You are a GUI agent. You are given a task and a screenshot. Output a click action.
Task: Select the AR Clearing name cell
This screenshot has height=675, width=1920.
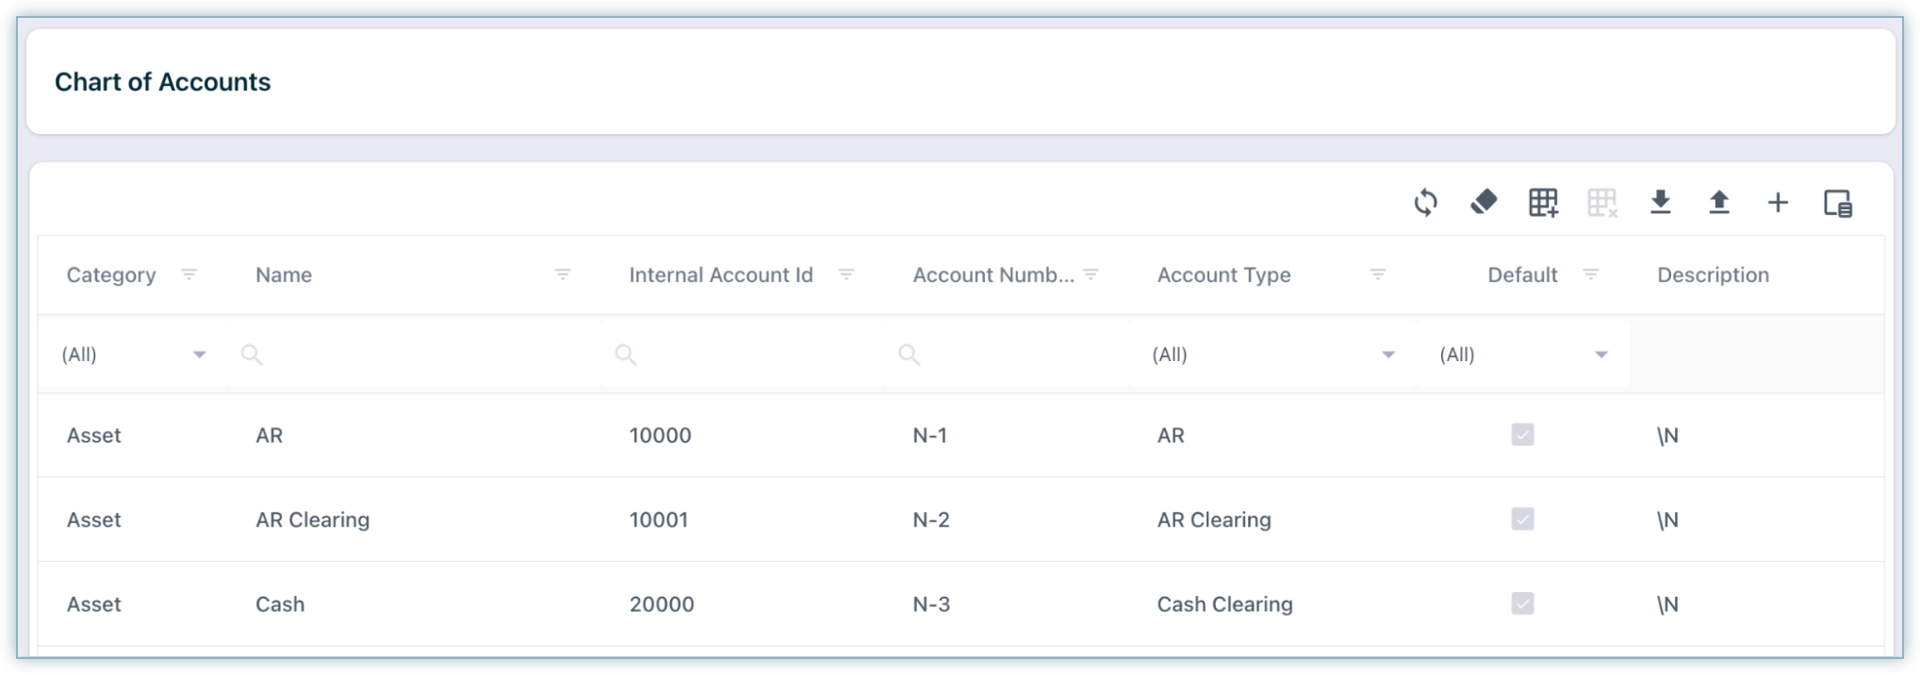click(x=313, y=520)
